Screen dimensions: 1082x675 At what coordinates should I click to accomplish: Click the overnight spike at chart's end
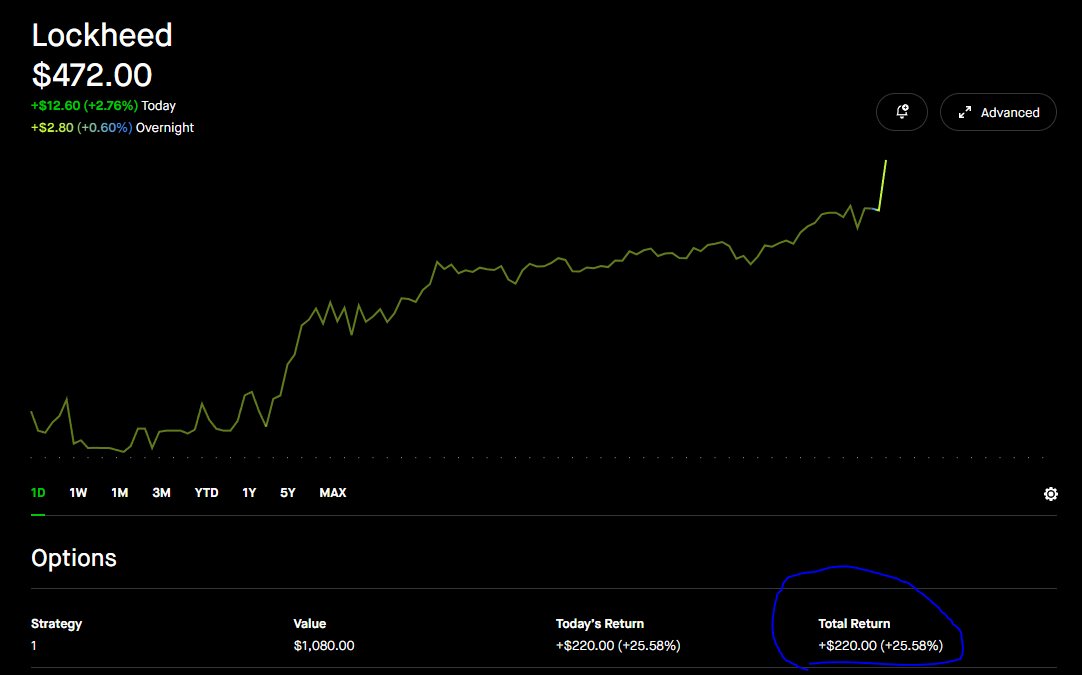pyautogui.click(x=882, y=185)
